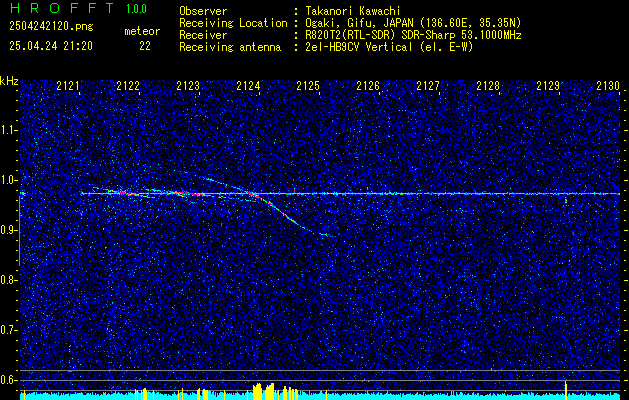Viewport: 629px width, 400px height.
Task: Click time marker 2129
Action: (548, 86)
